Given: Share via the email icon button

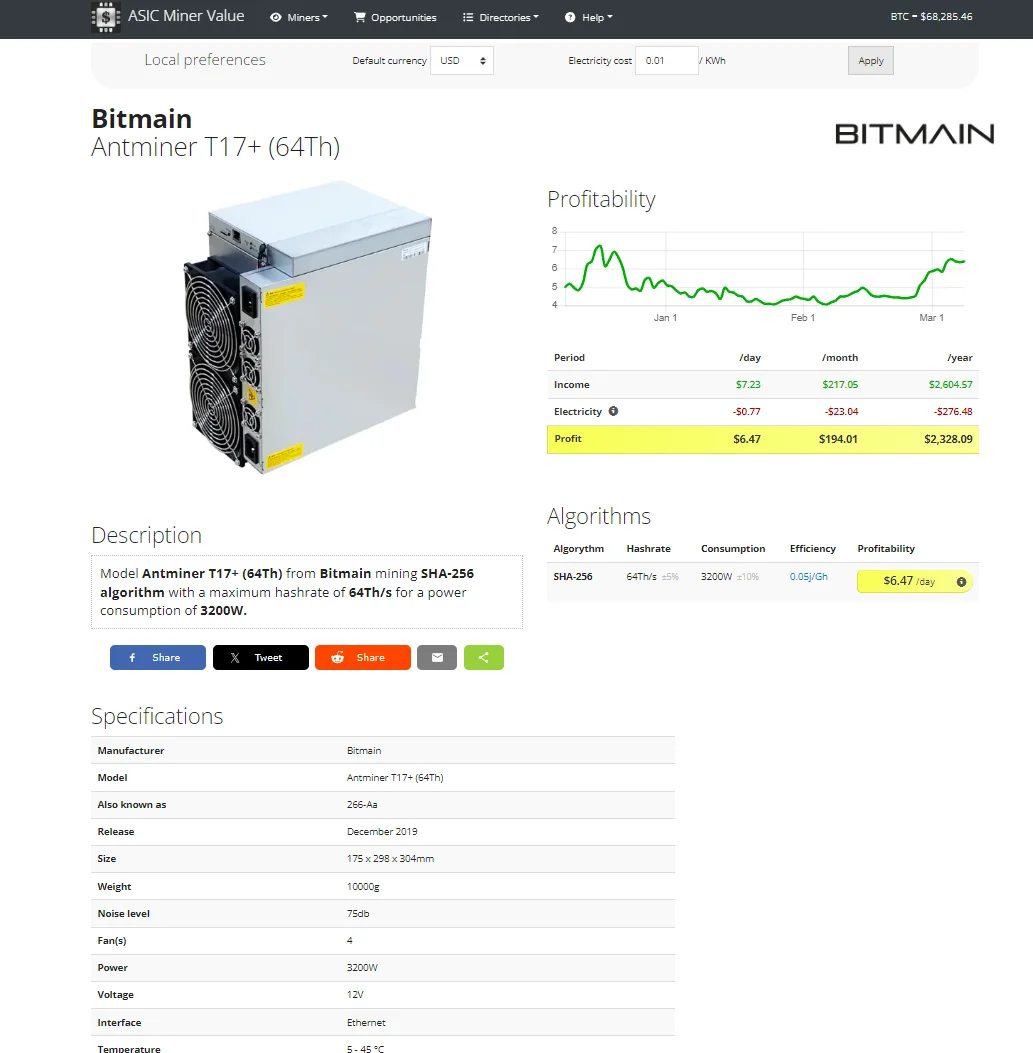Looking at the screenshot, I should tap(437, 657).
